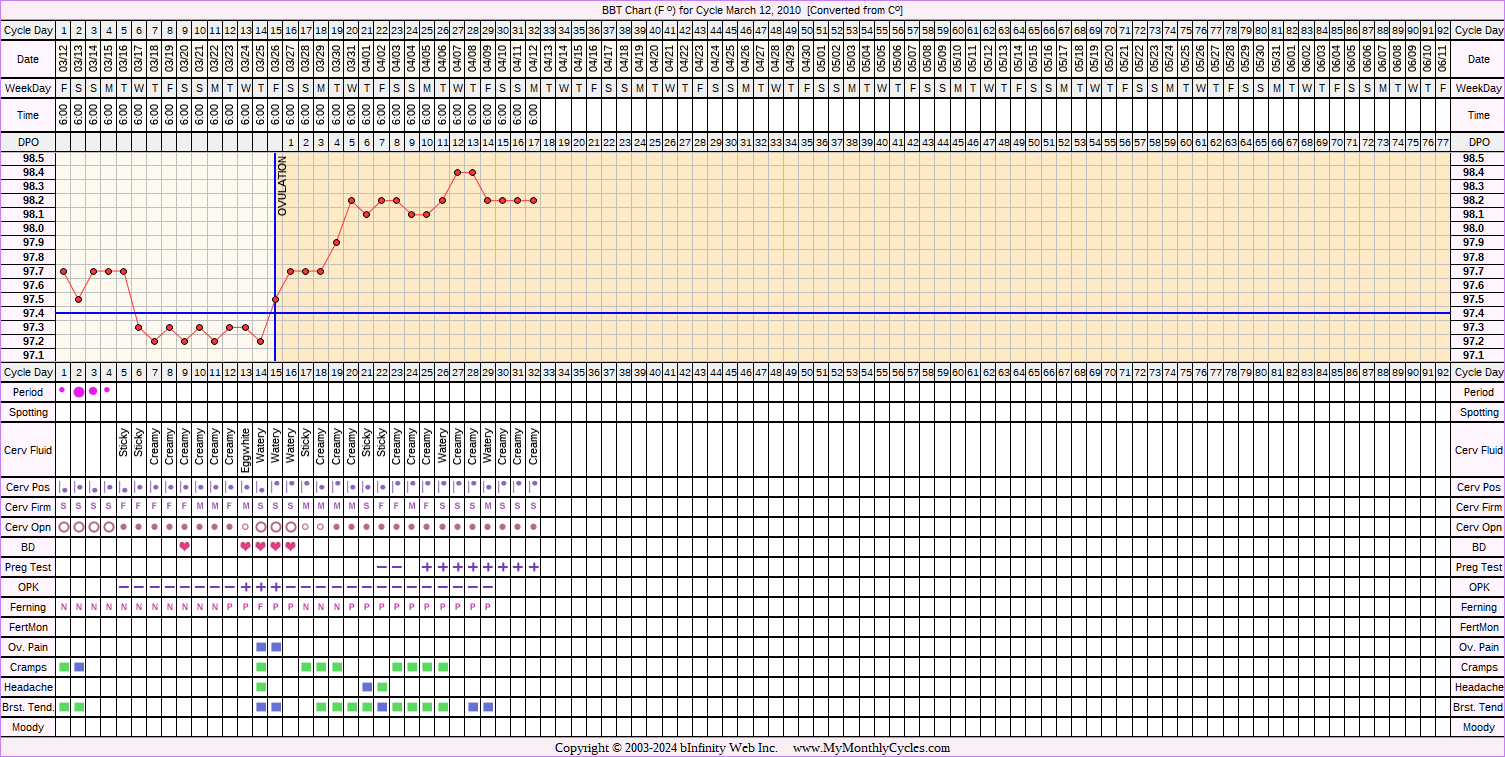Click the first positive pregnancy test plus sign
The image size is (1505, 757).
click(x=427, y=567)
